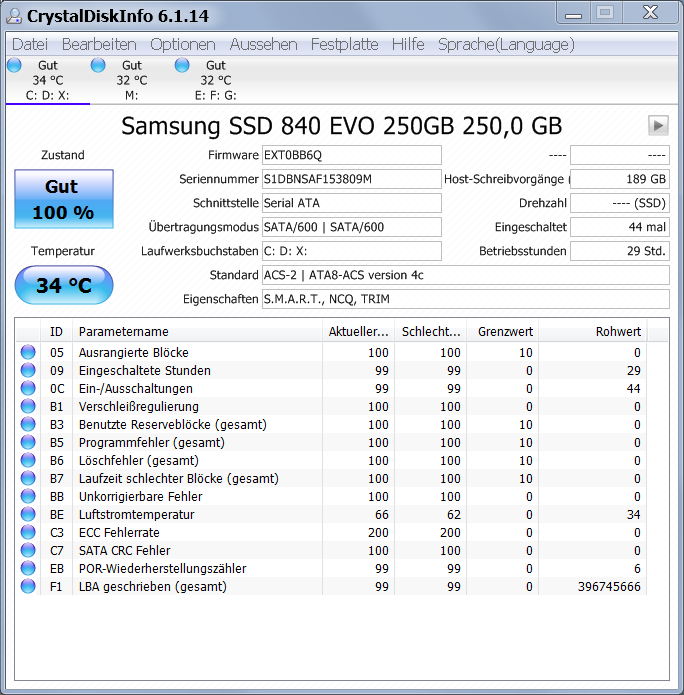Select the Verschleißregulierung row text
Screen dimensions: 684x695
[x=138, y=406]
